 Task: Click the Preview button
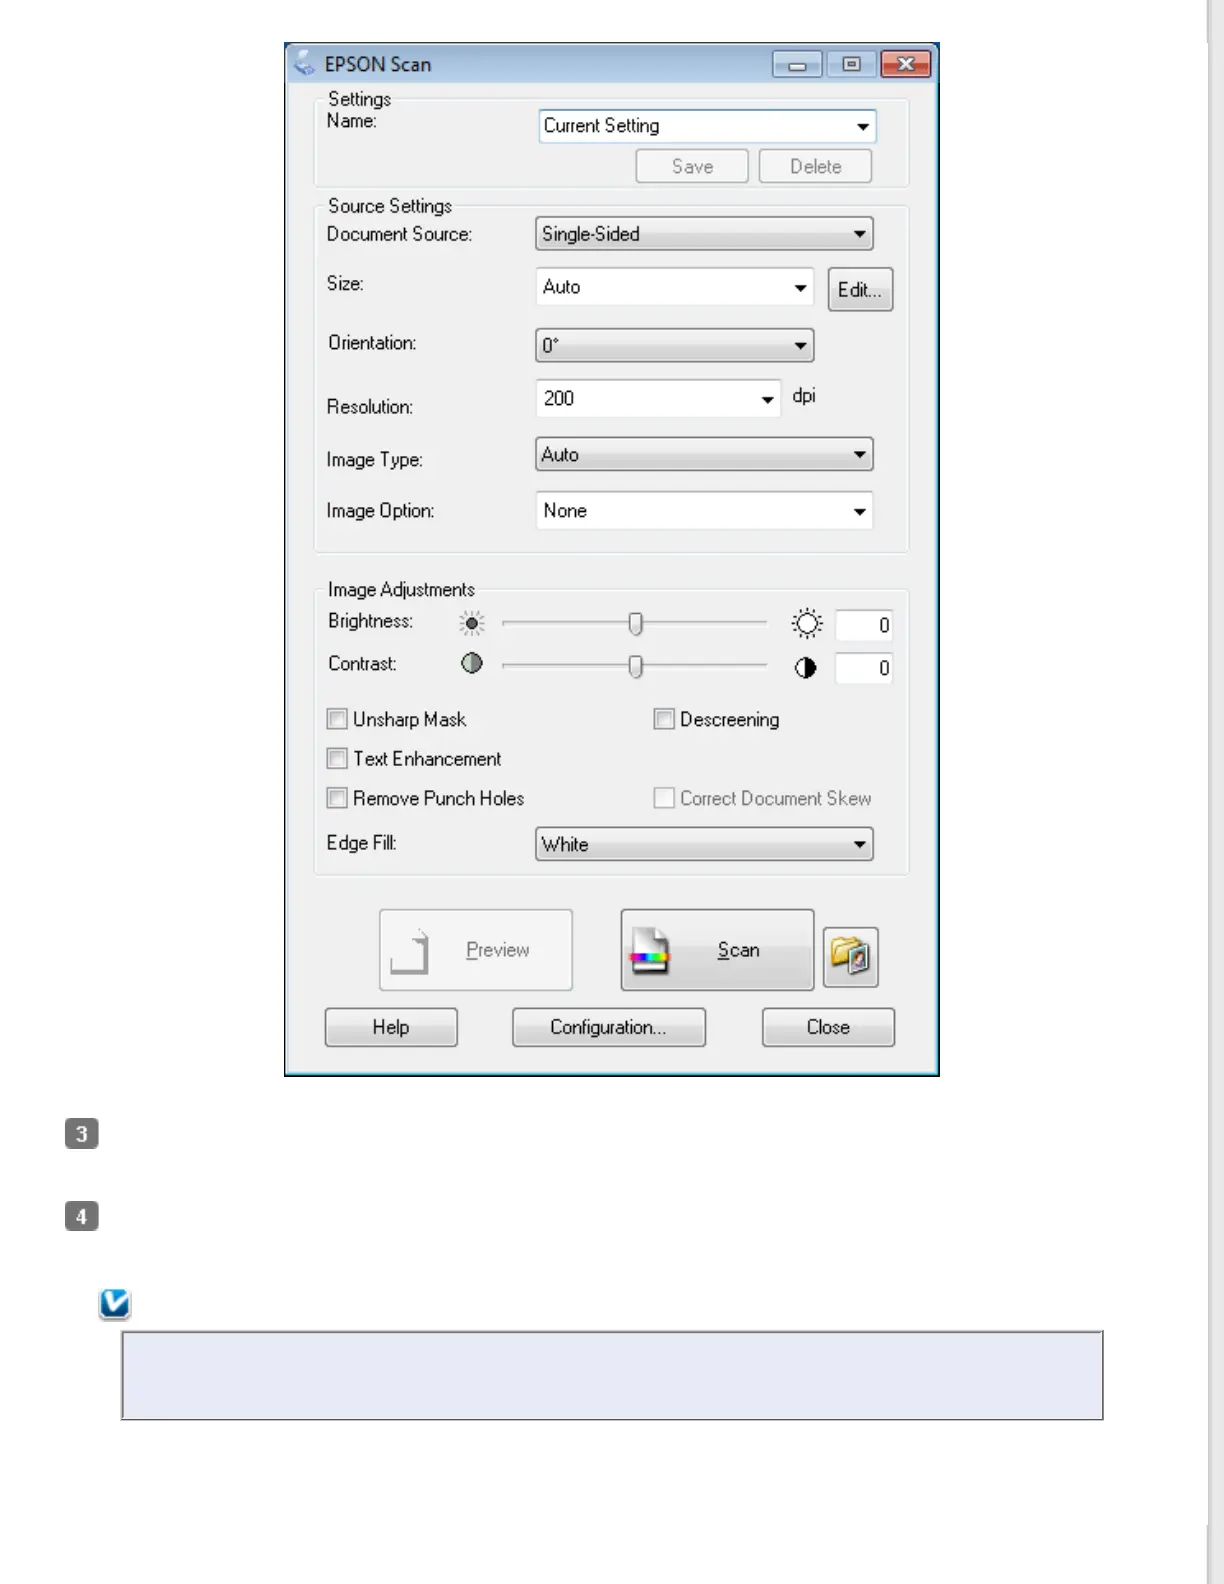click(x=476, y=950)
